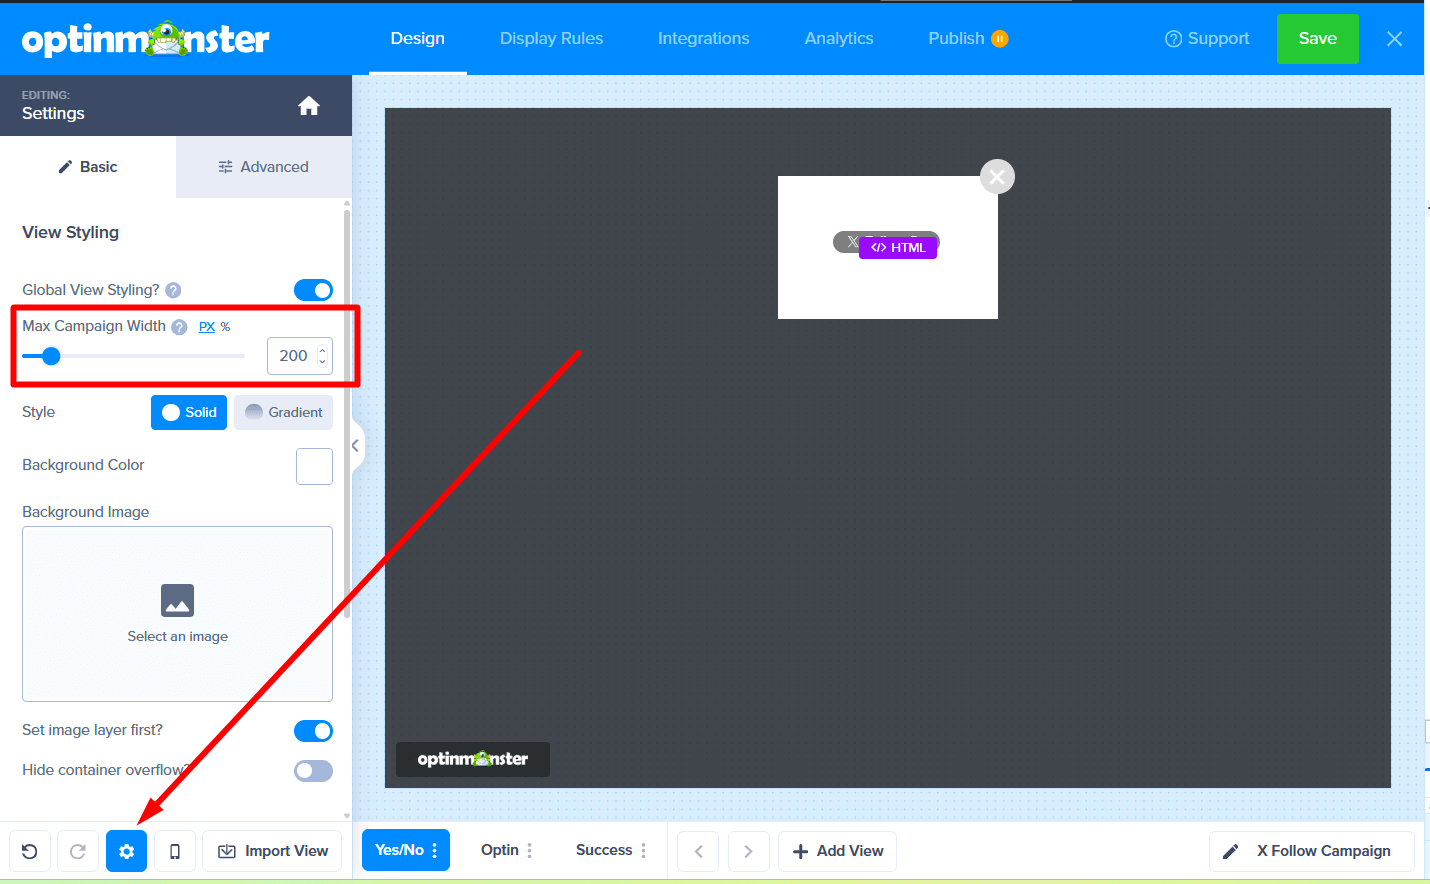
Task: Open Success view options menu
Action: pos(644,850)
